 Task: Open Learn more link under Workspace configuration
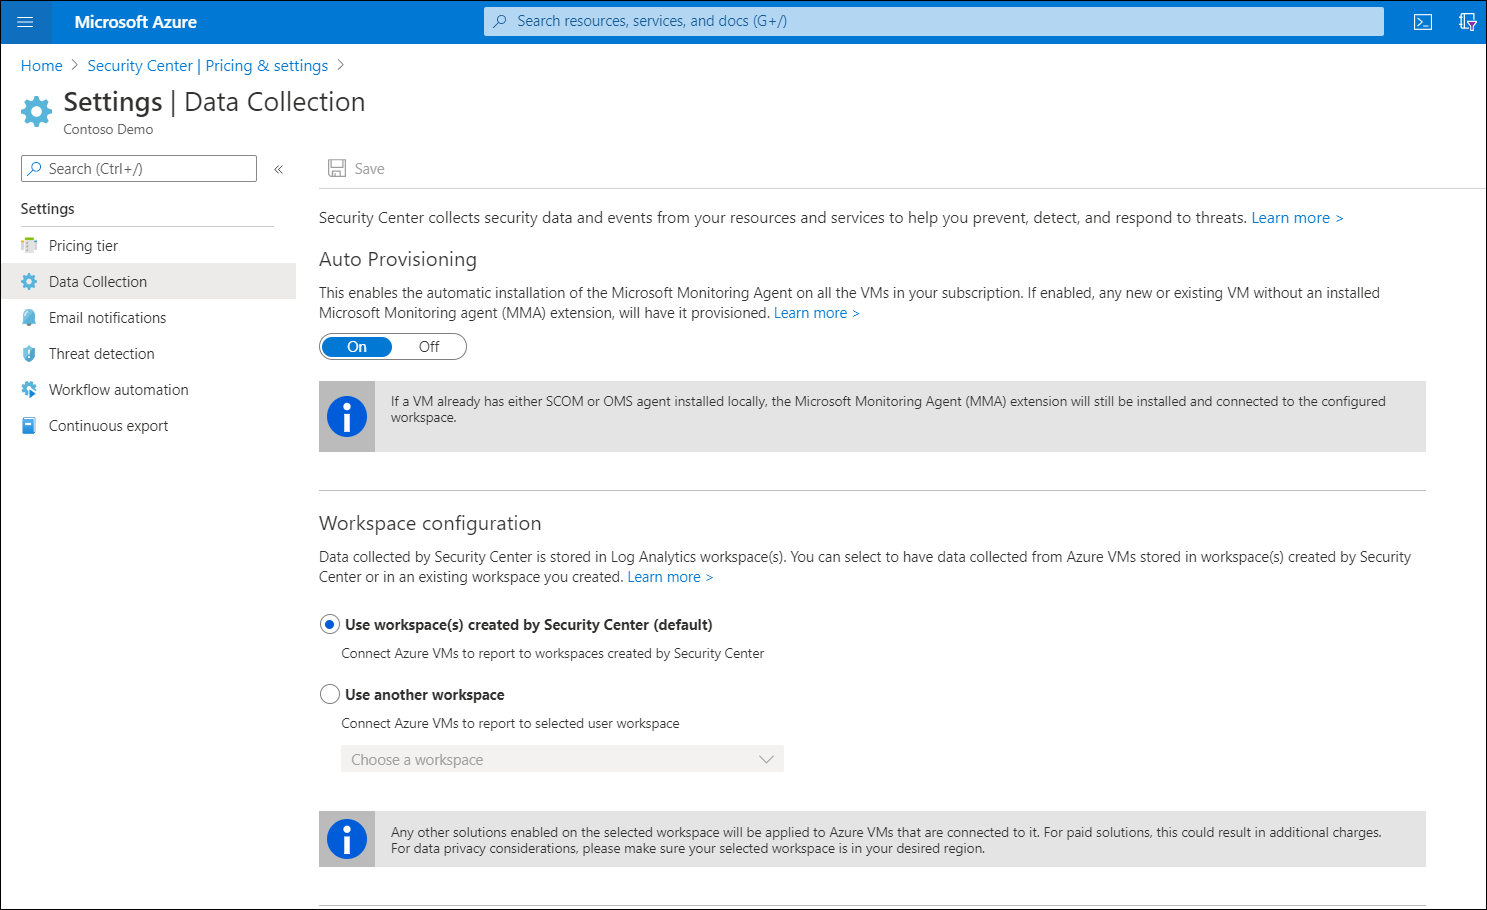[670, 577]
